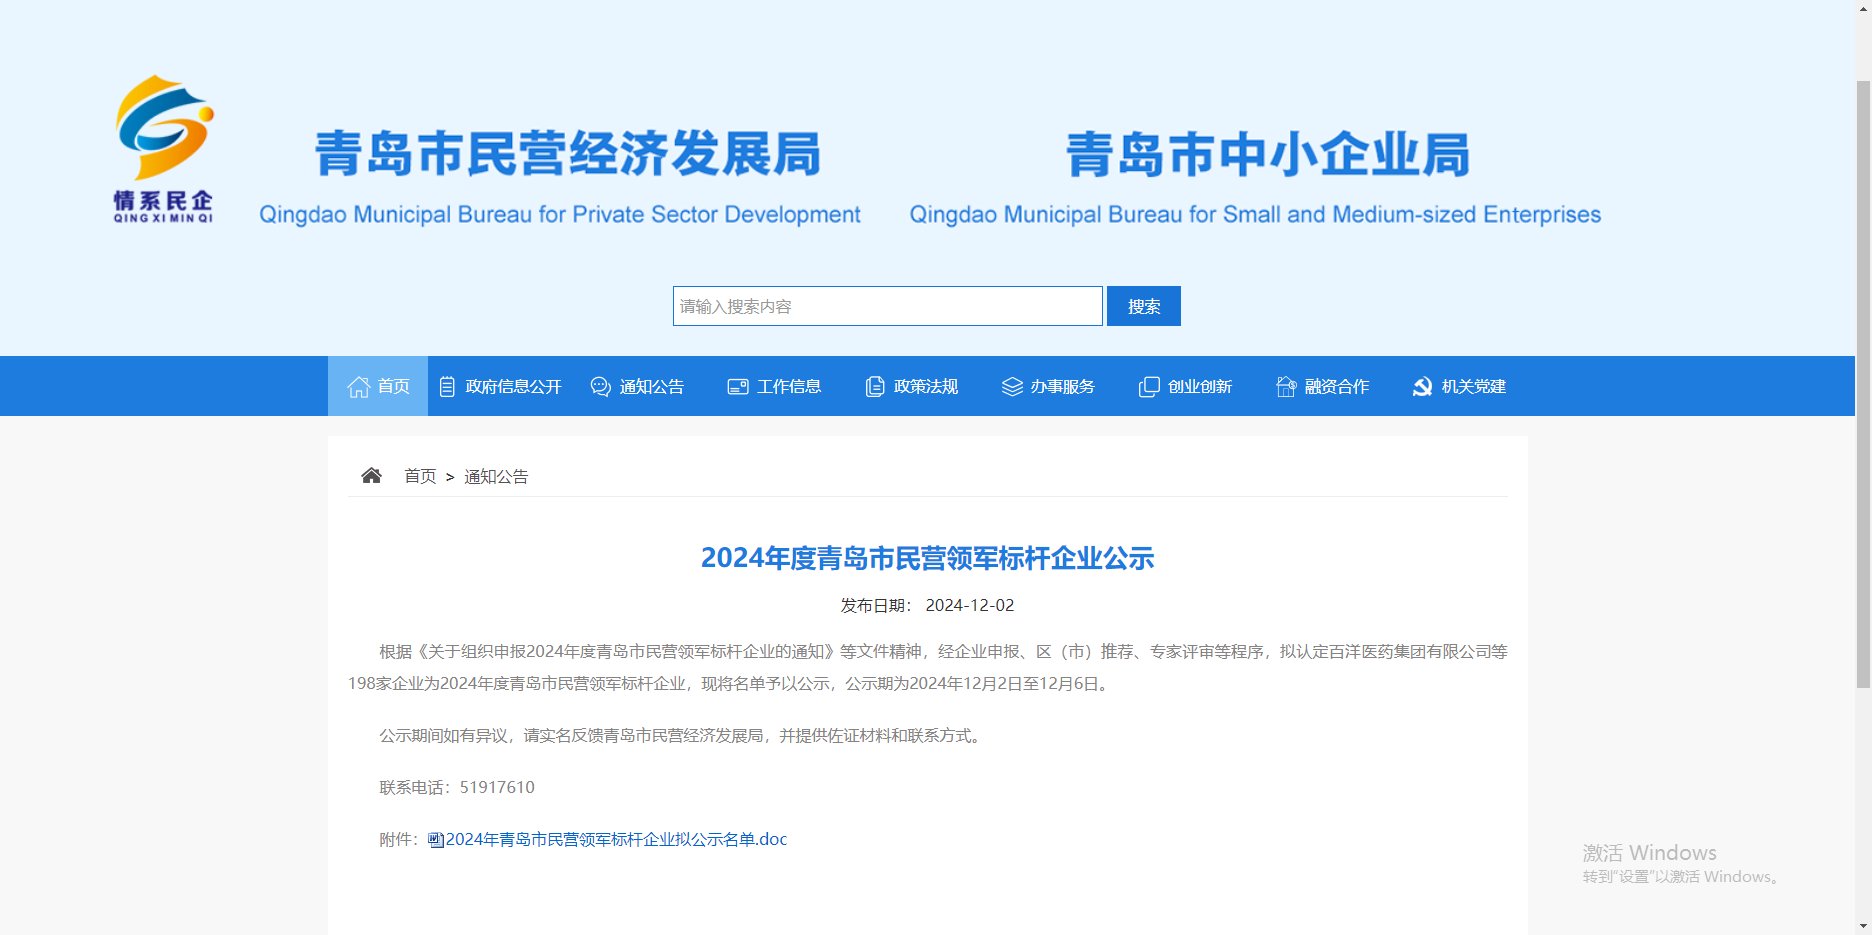
Task: Open the 创业创新 menu item
Action: [1199, 387]
